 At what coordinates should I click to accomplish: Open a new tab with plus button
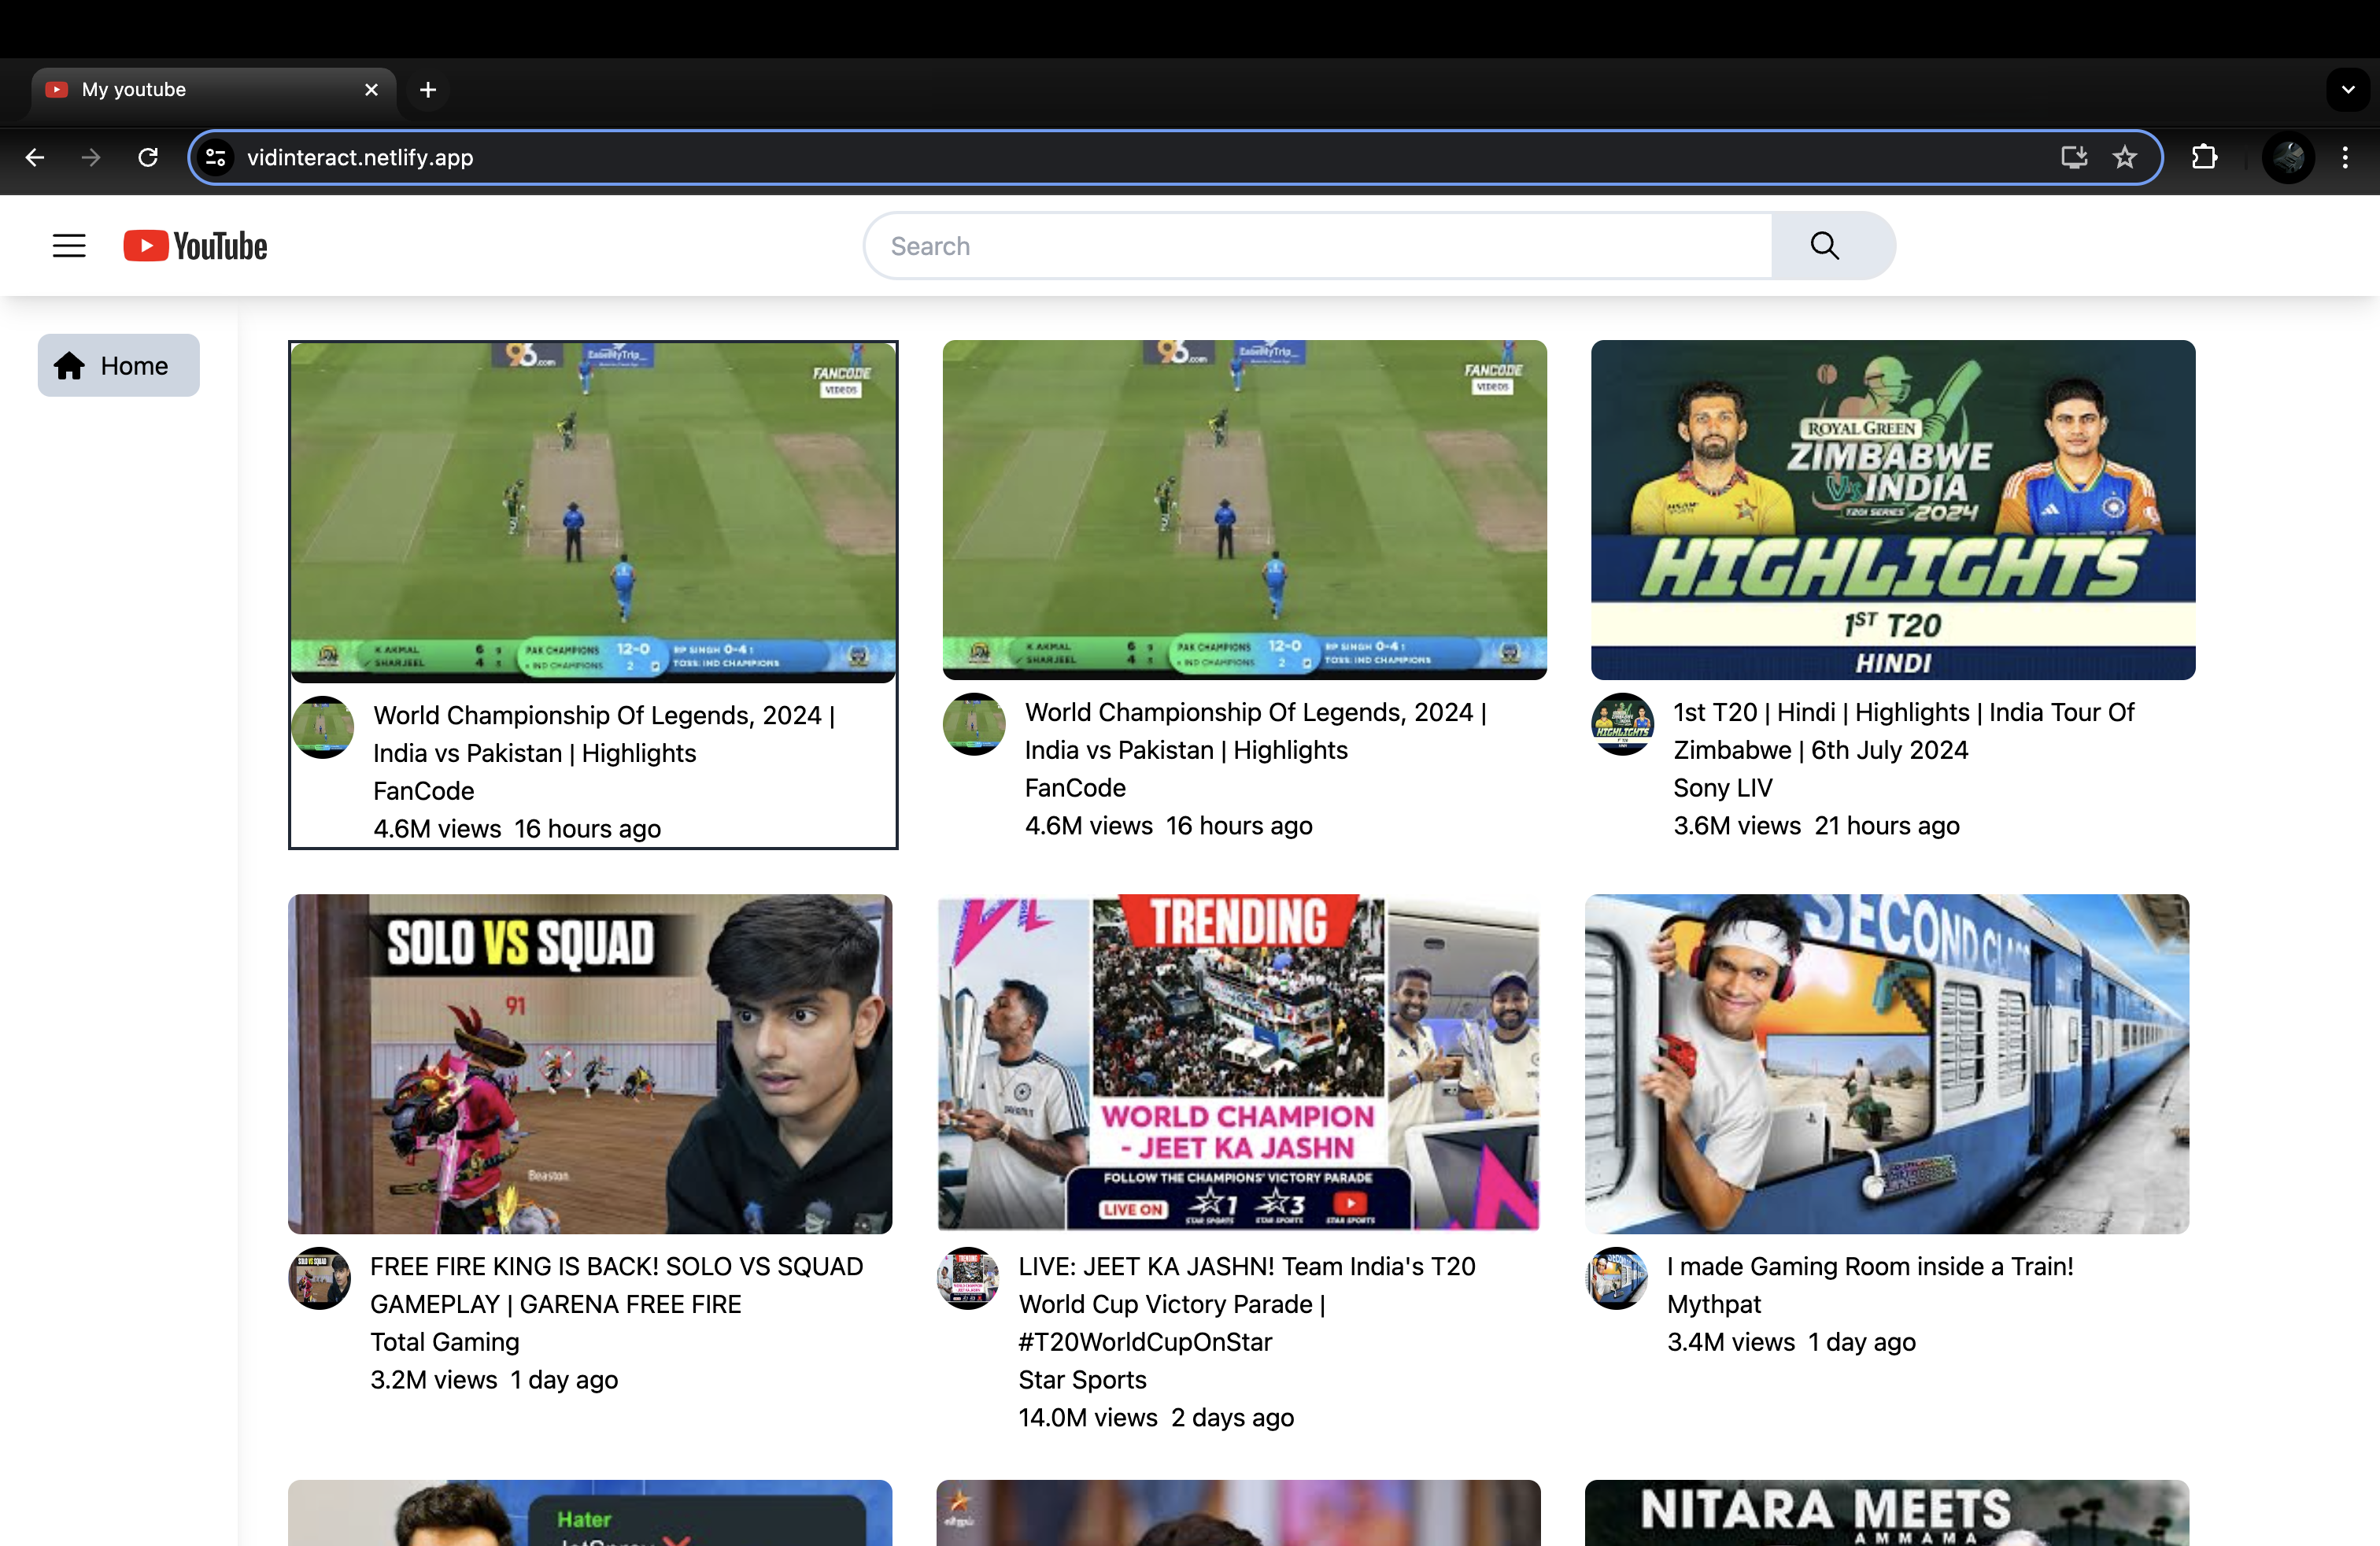coord(428,90)
